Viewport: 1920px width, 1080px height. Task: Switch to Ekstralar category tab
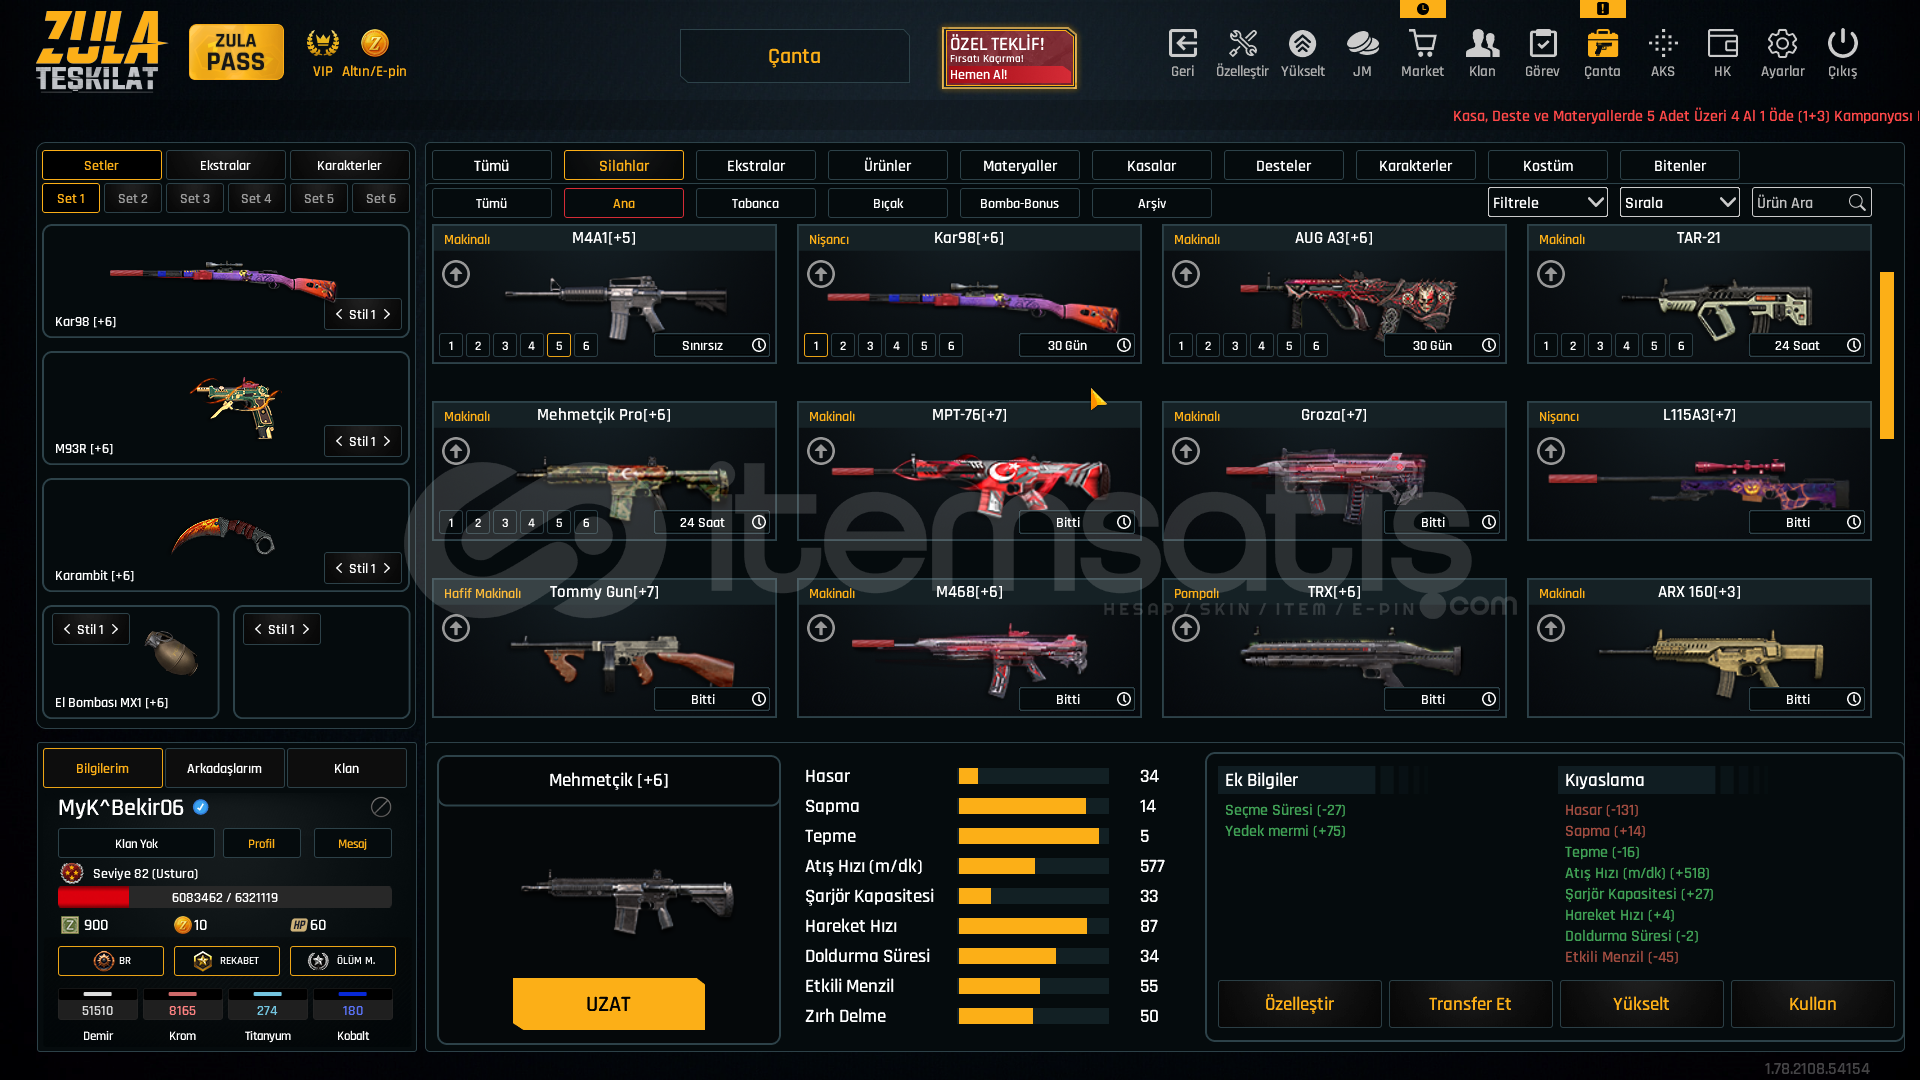pyautogui.click(x=755, y=165)
